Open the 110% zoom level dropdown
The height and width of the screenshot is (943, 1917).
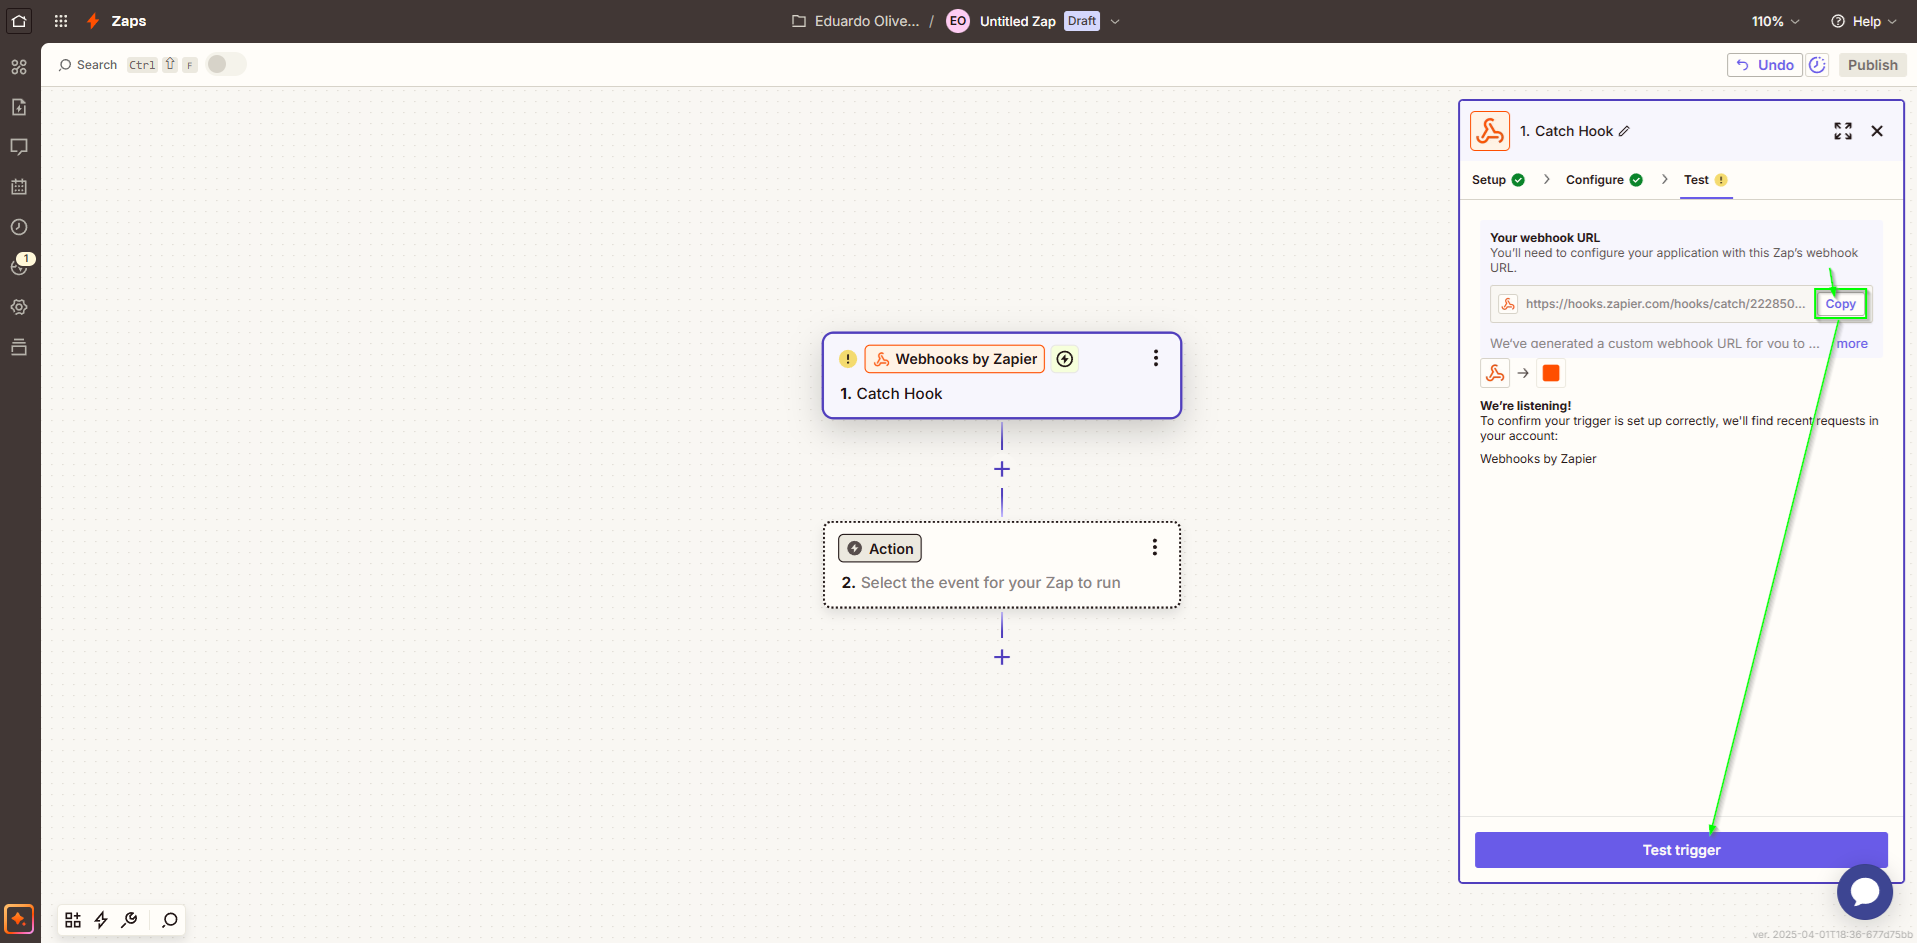coord(1775,21)
